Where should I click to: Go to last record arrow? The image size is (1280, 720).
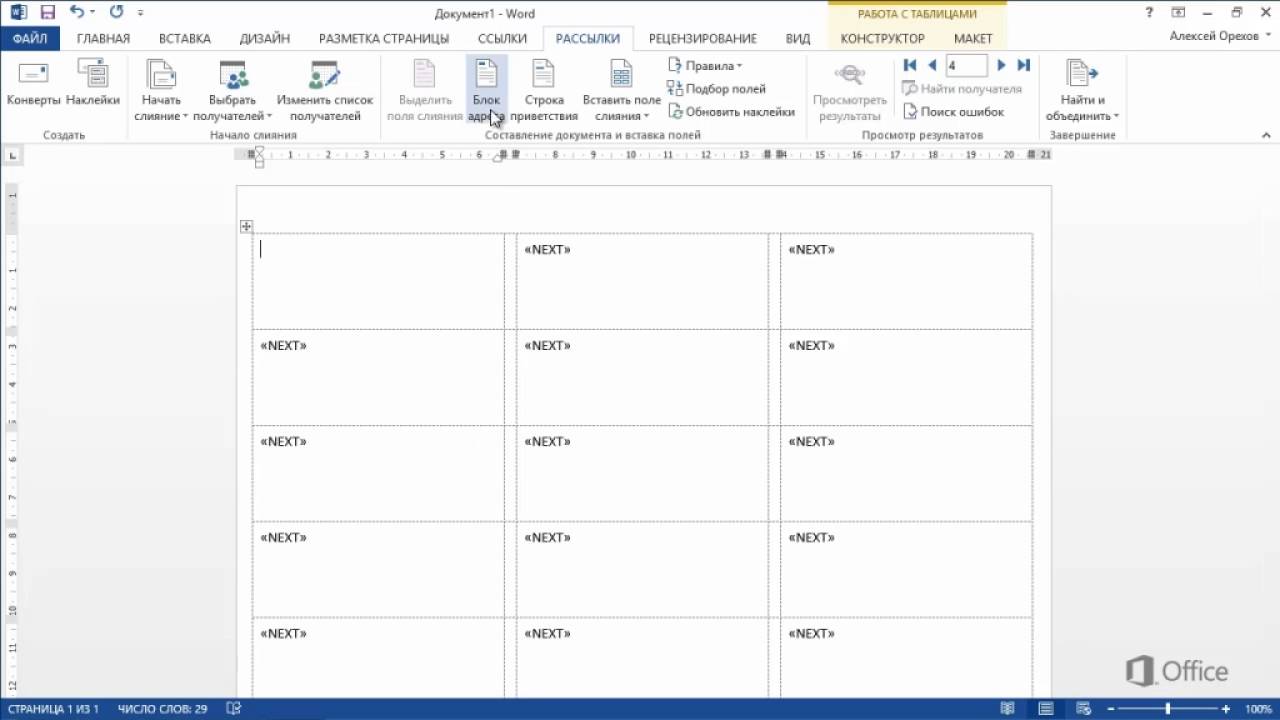[1023, 65]
